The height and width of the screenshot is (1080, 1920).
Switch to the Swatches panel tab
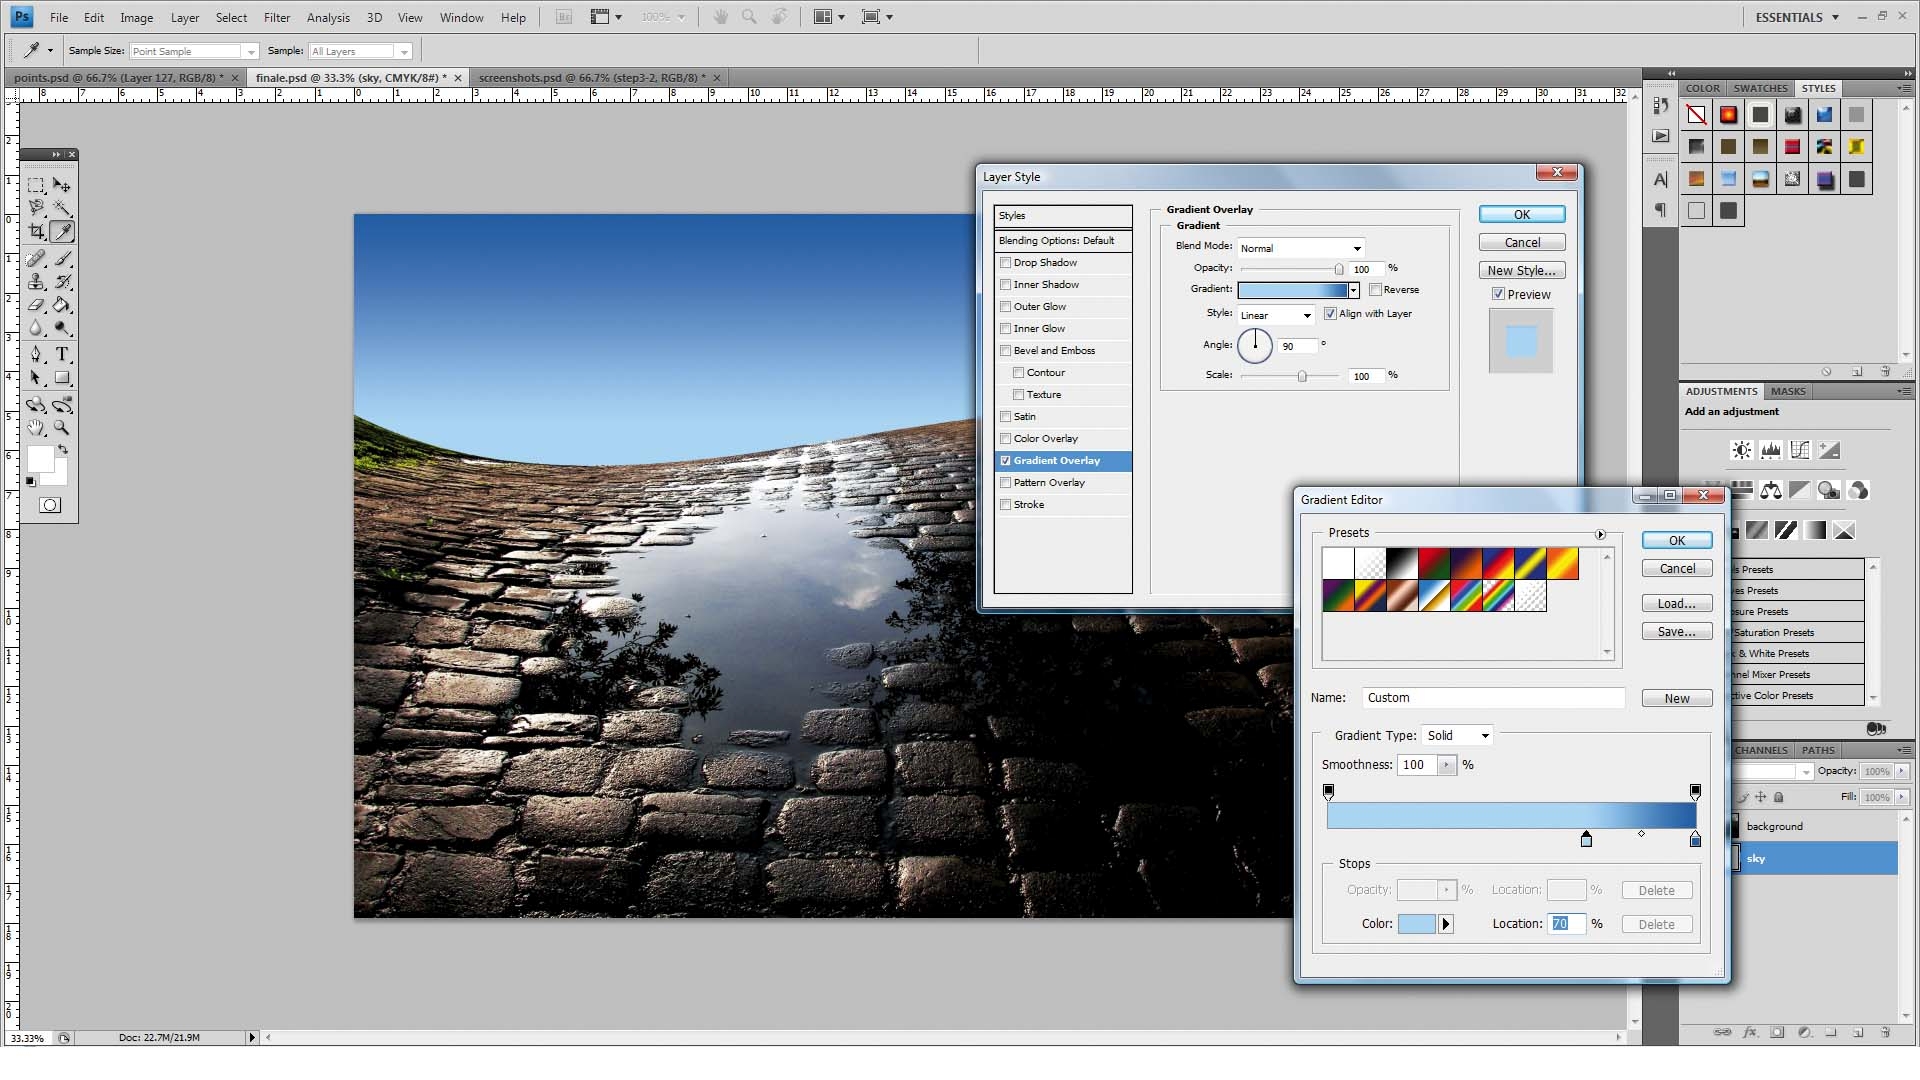(1760, 88)
